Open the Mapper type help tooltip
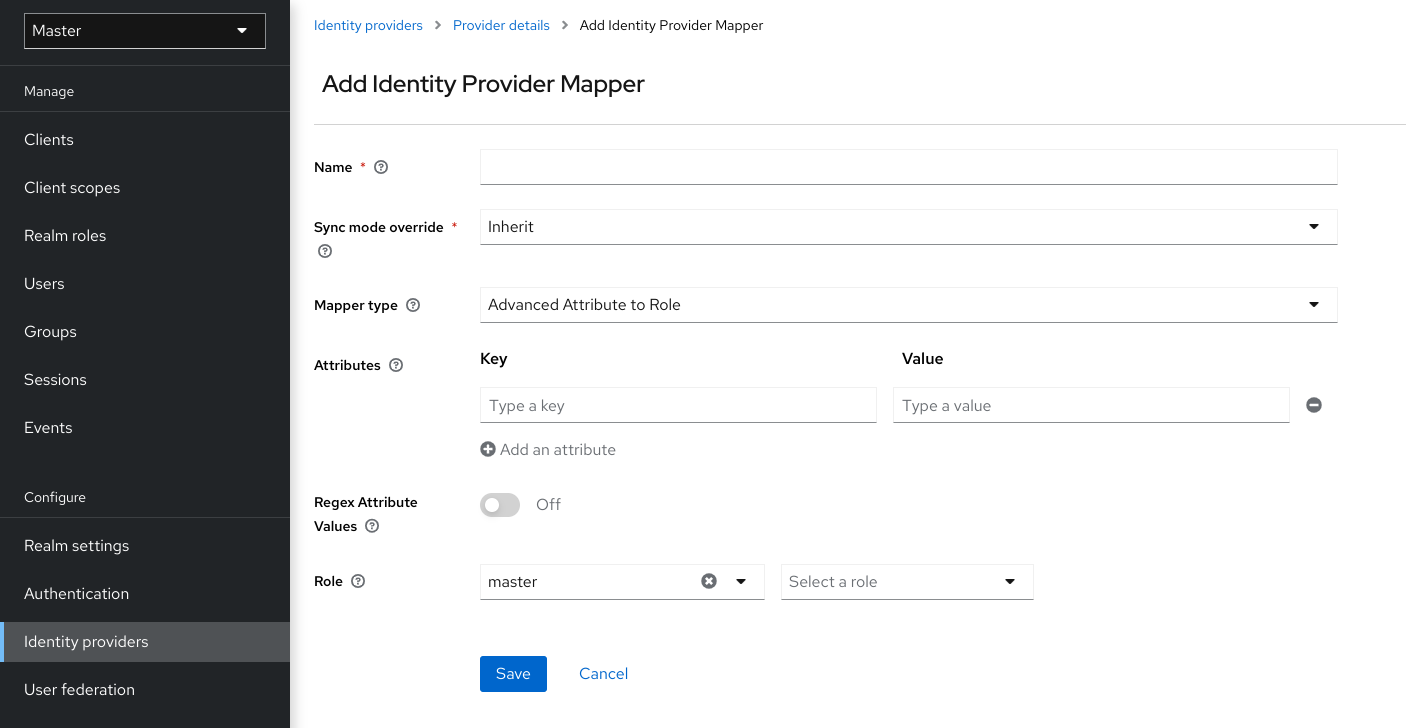1406x728 pixels. coord(413,305)
